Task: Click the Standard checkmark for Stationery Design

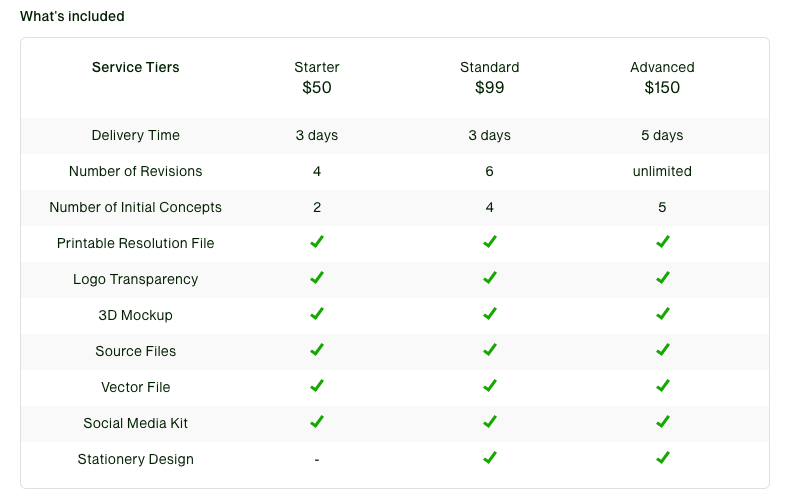Action: tap(490, 458)
